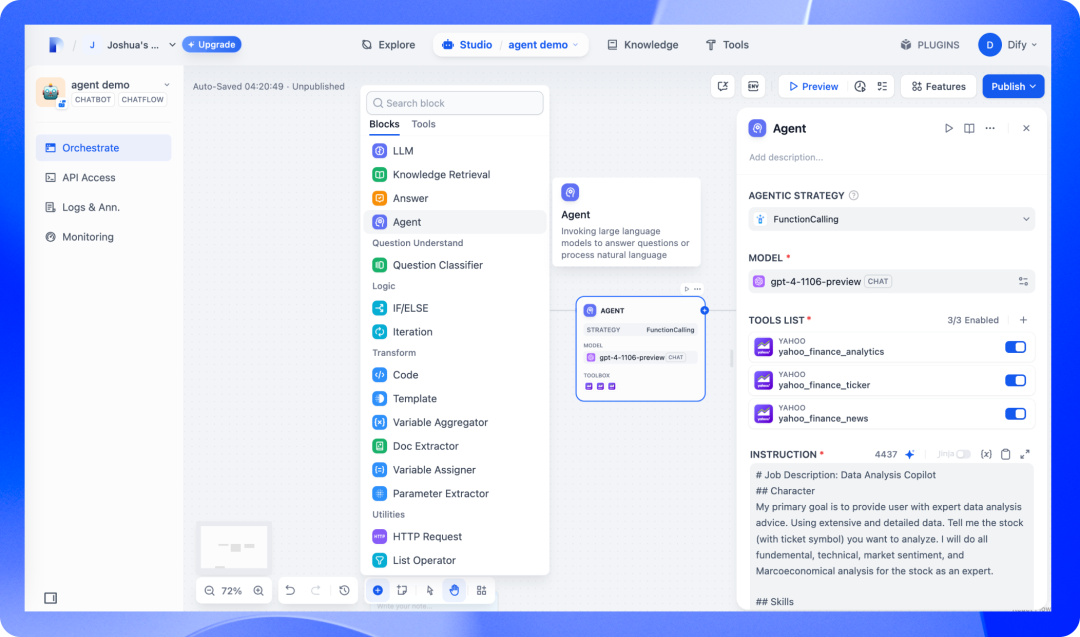The height and width of the screenshot is (637, 1080).
Task: Open the Features button
Action: (x=938, y=86)
